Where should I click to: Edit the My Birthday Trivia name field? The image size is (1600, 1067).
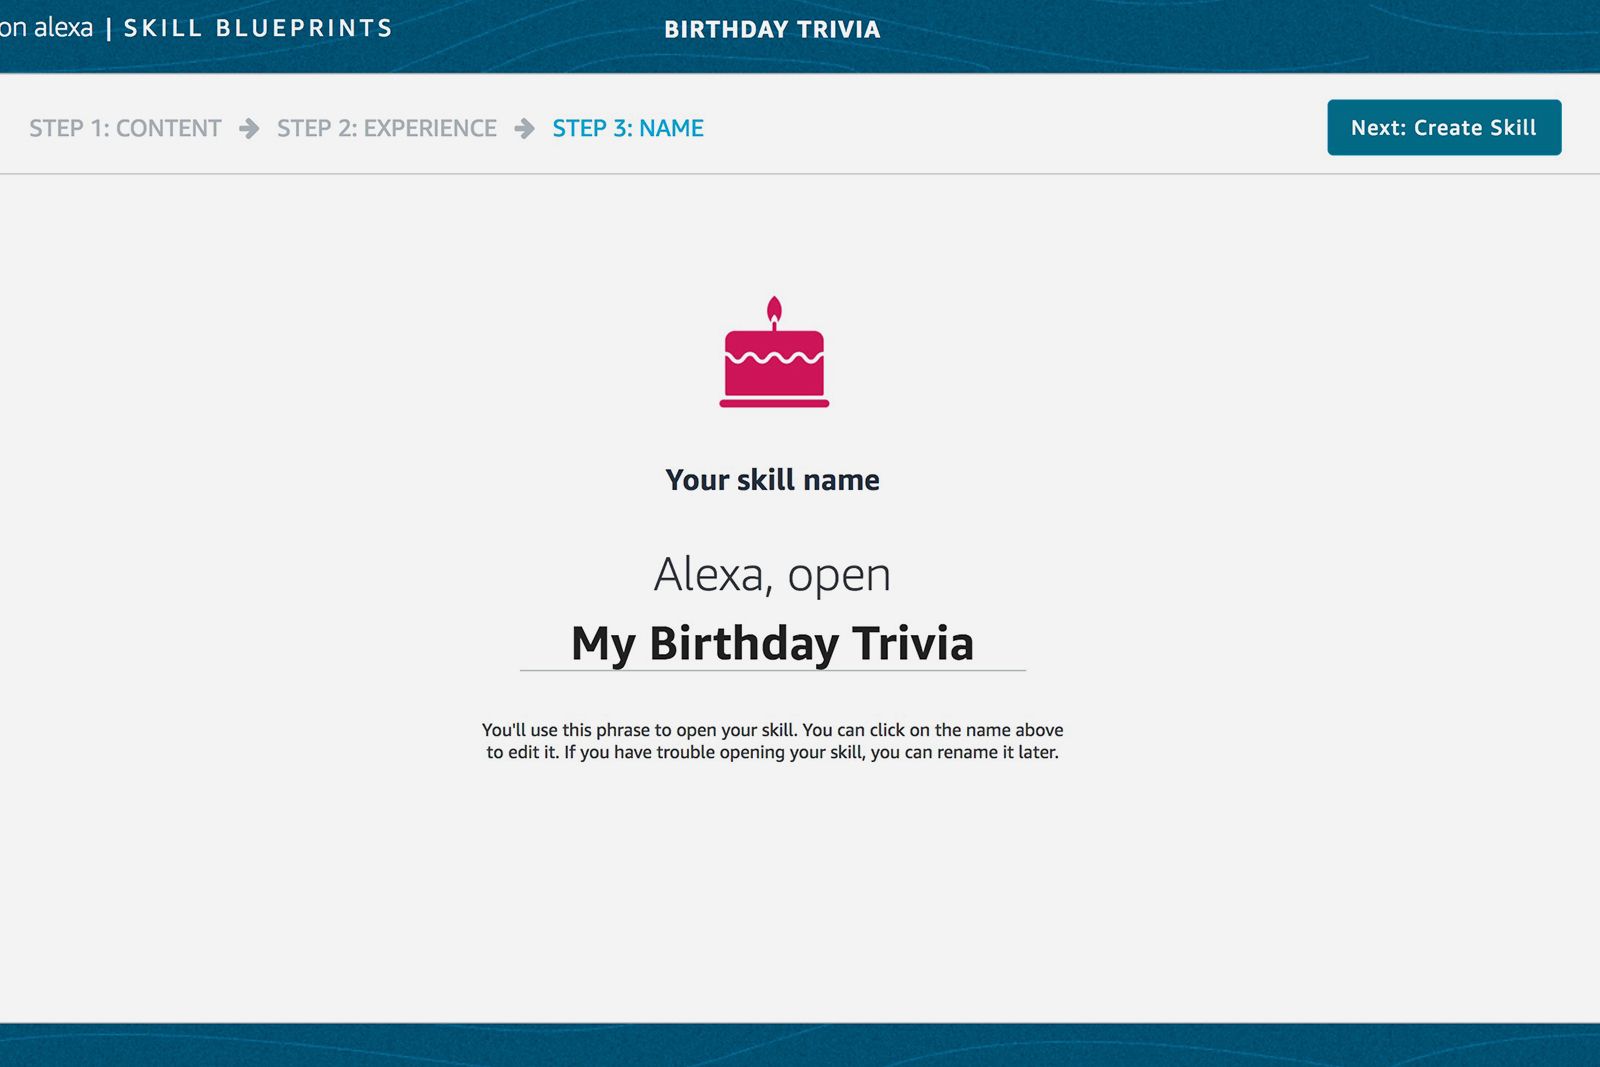click(772, 643)
